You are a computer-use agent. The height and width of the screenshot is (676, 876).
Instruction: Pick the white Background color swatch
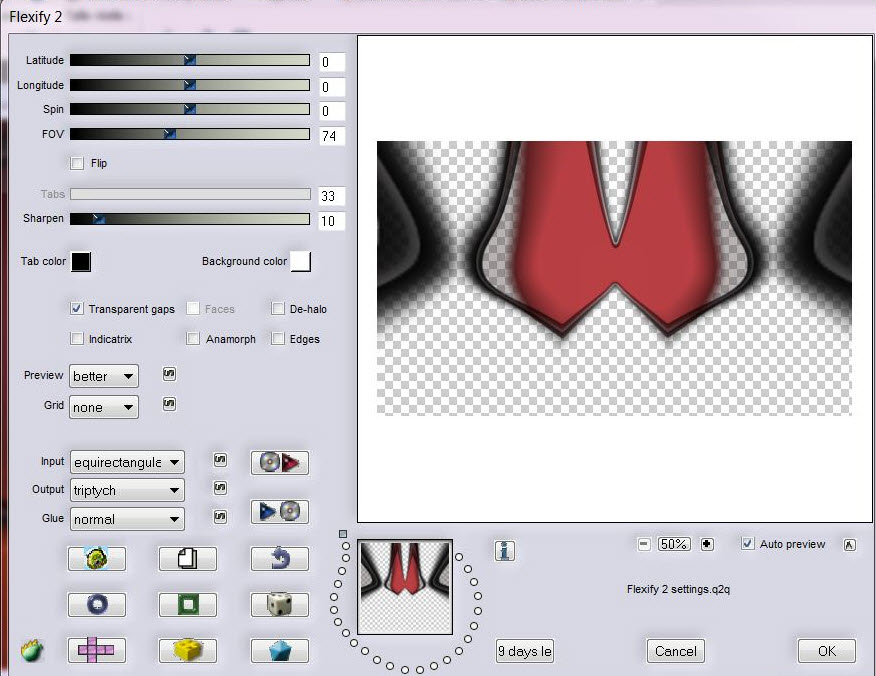(x=301, y=261)
